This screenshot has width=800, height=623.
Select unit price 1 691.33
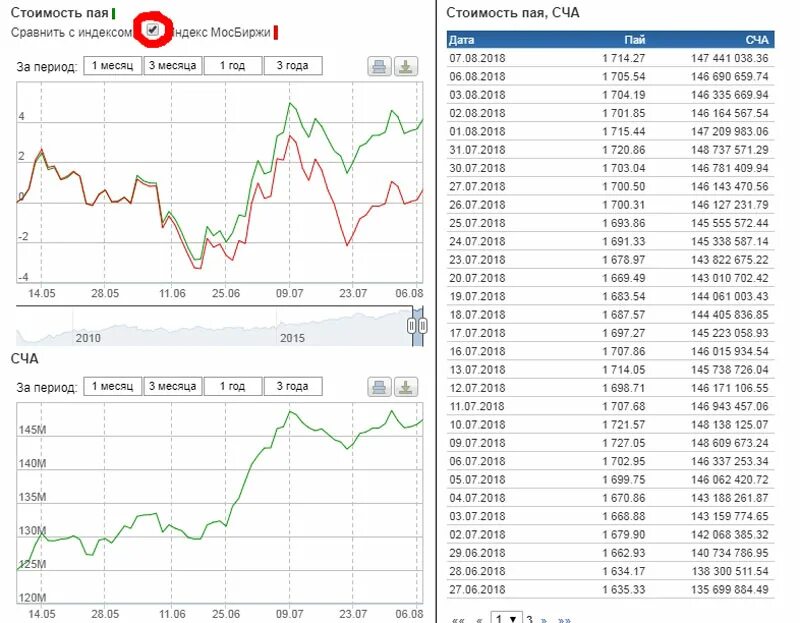pyautogui.click(x=623, y=241)
